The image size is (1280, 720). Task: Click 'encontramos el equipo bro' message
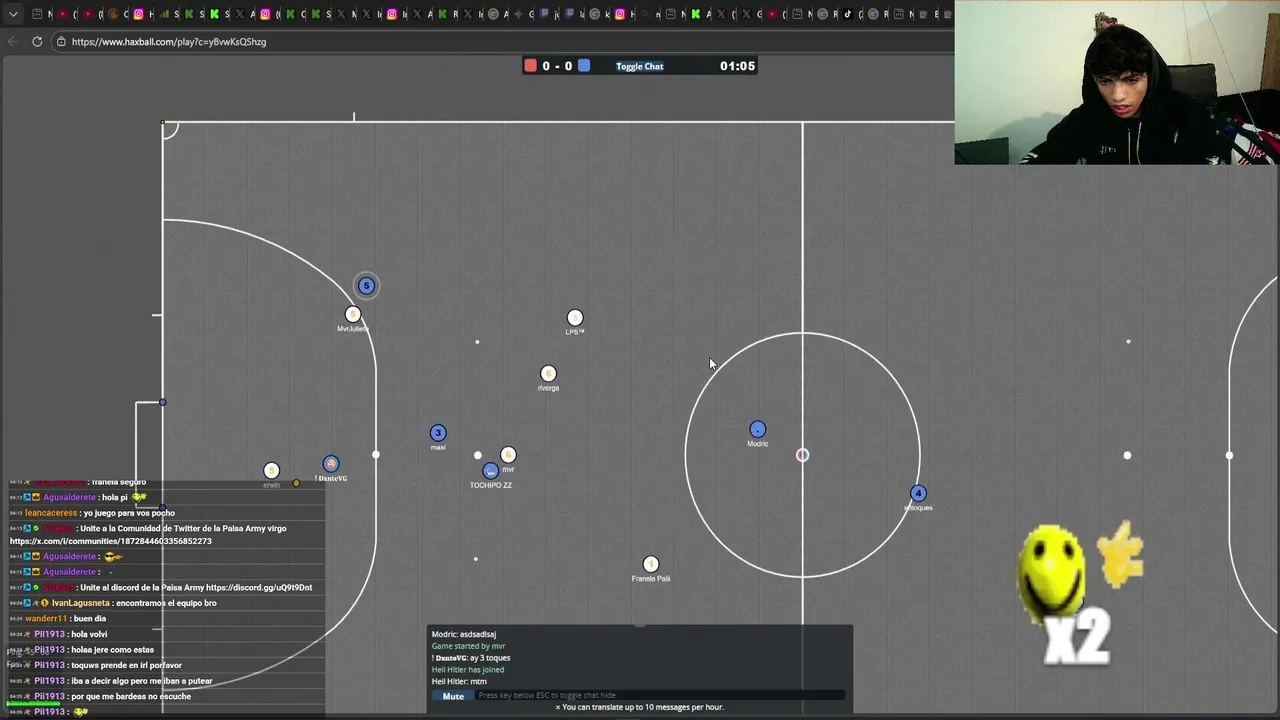click(x=166, y=603)
